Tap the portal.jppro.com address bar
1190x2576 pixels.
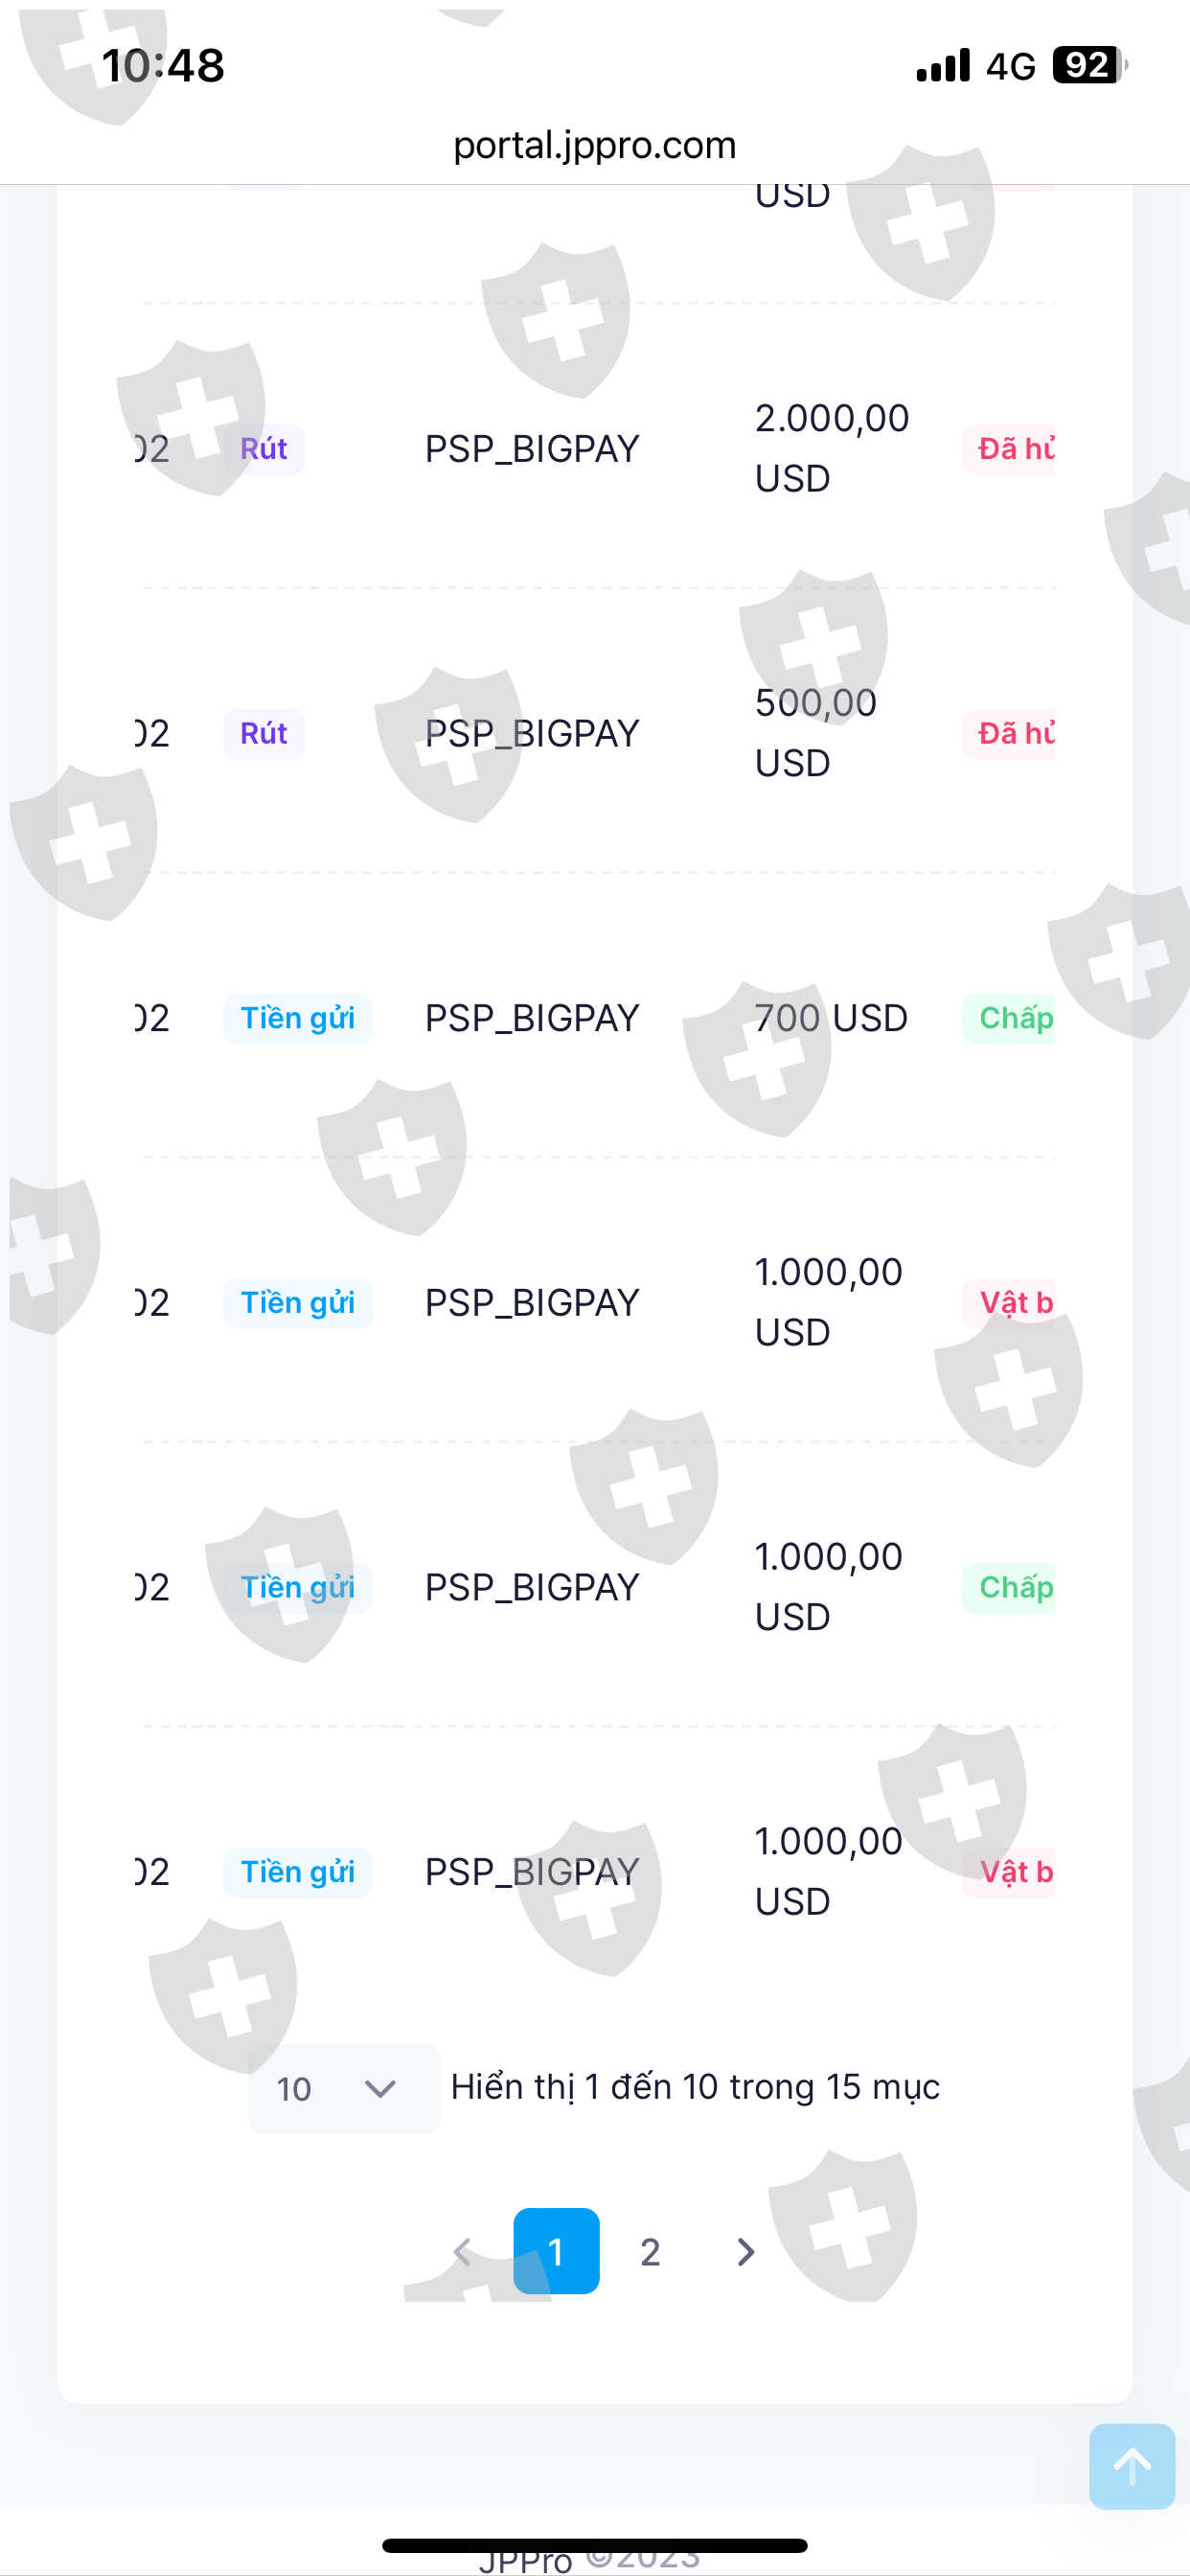(x=594, y=145)
